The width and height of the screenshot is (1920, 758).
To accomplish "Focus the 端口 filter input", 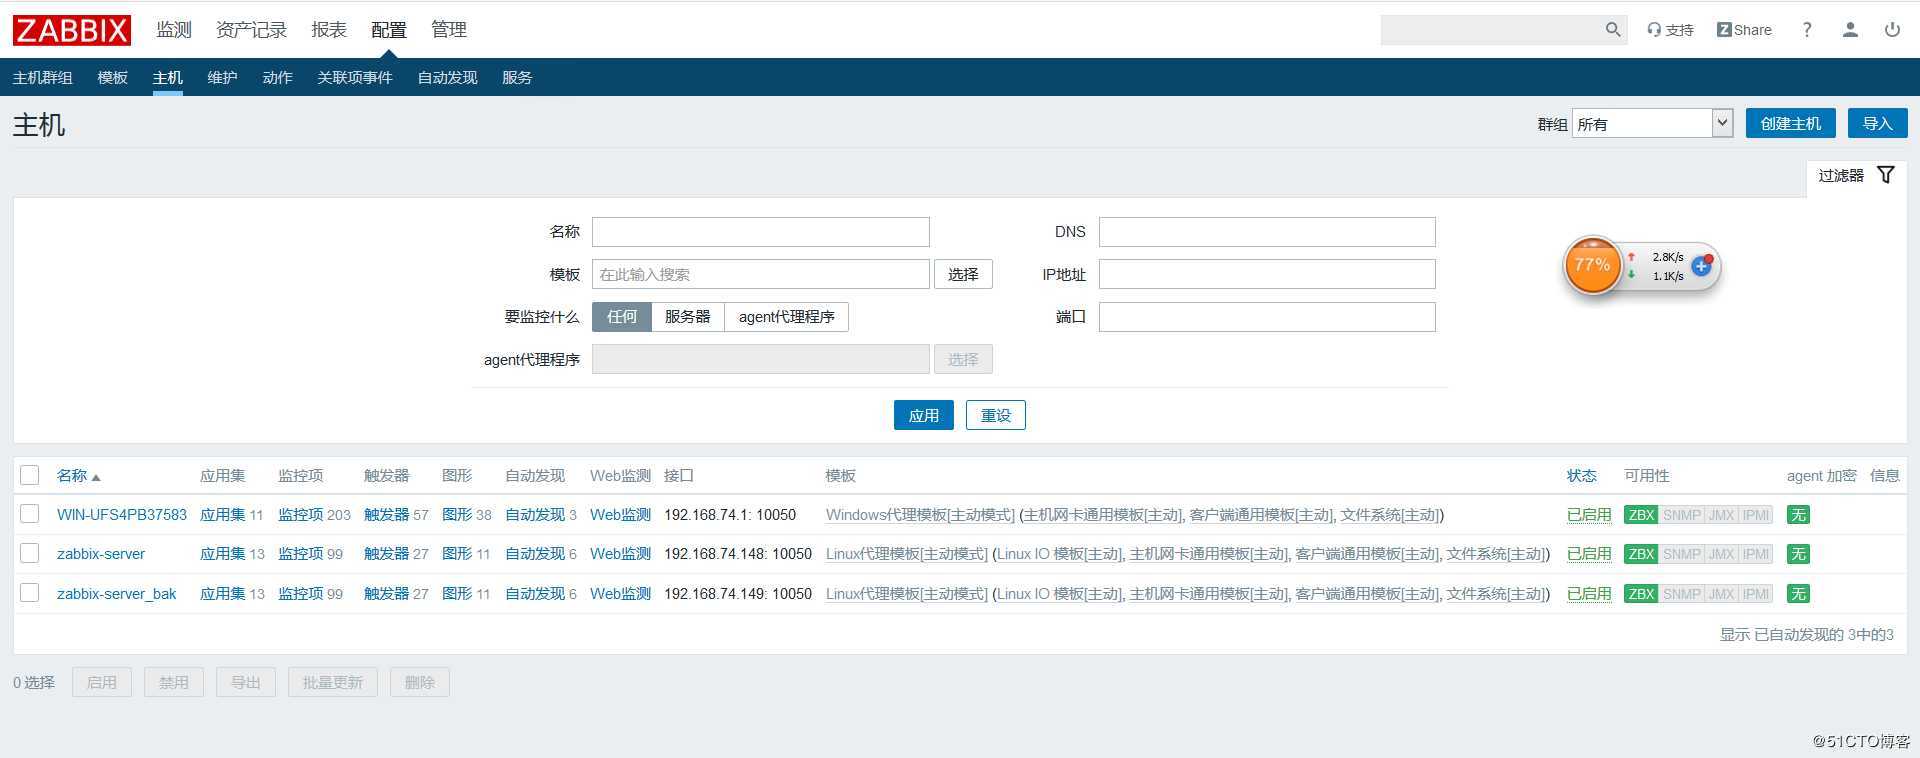I will (x=1267, y=317).
